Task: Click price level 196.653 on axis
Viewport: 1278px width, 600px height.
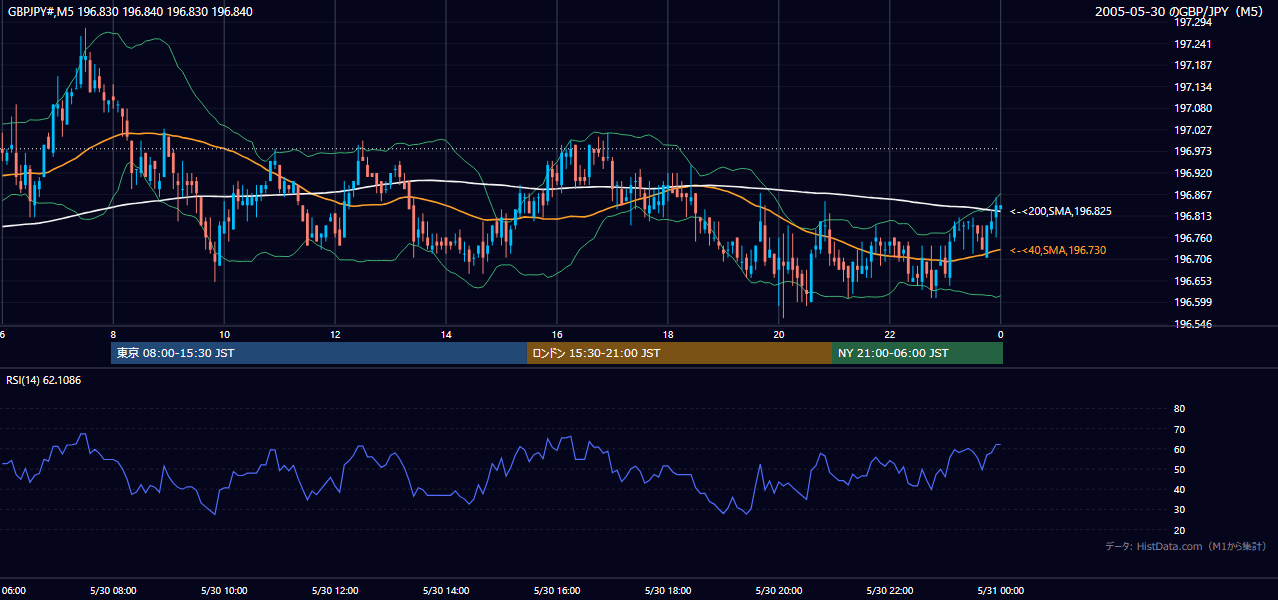Action: pyautogui.click(x=1193, y=281)
